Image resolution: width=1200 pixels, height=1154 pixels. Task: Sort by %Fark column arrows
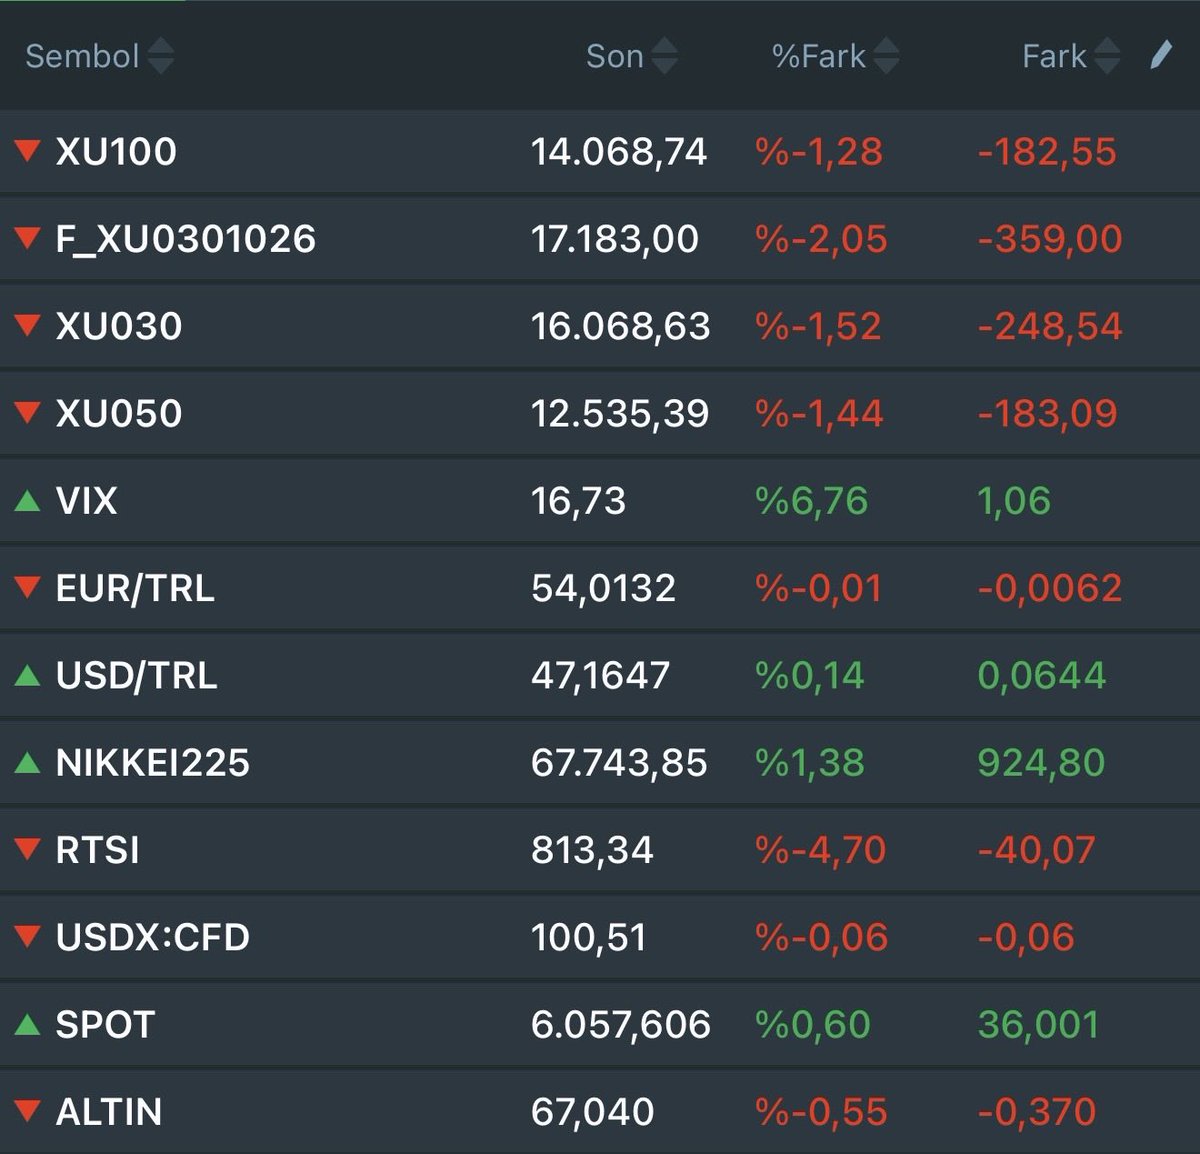pyautogui.click(x=885, y=56)
